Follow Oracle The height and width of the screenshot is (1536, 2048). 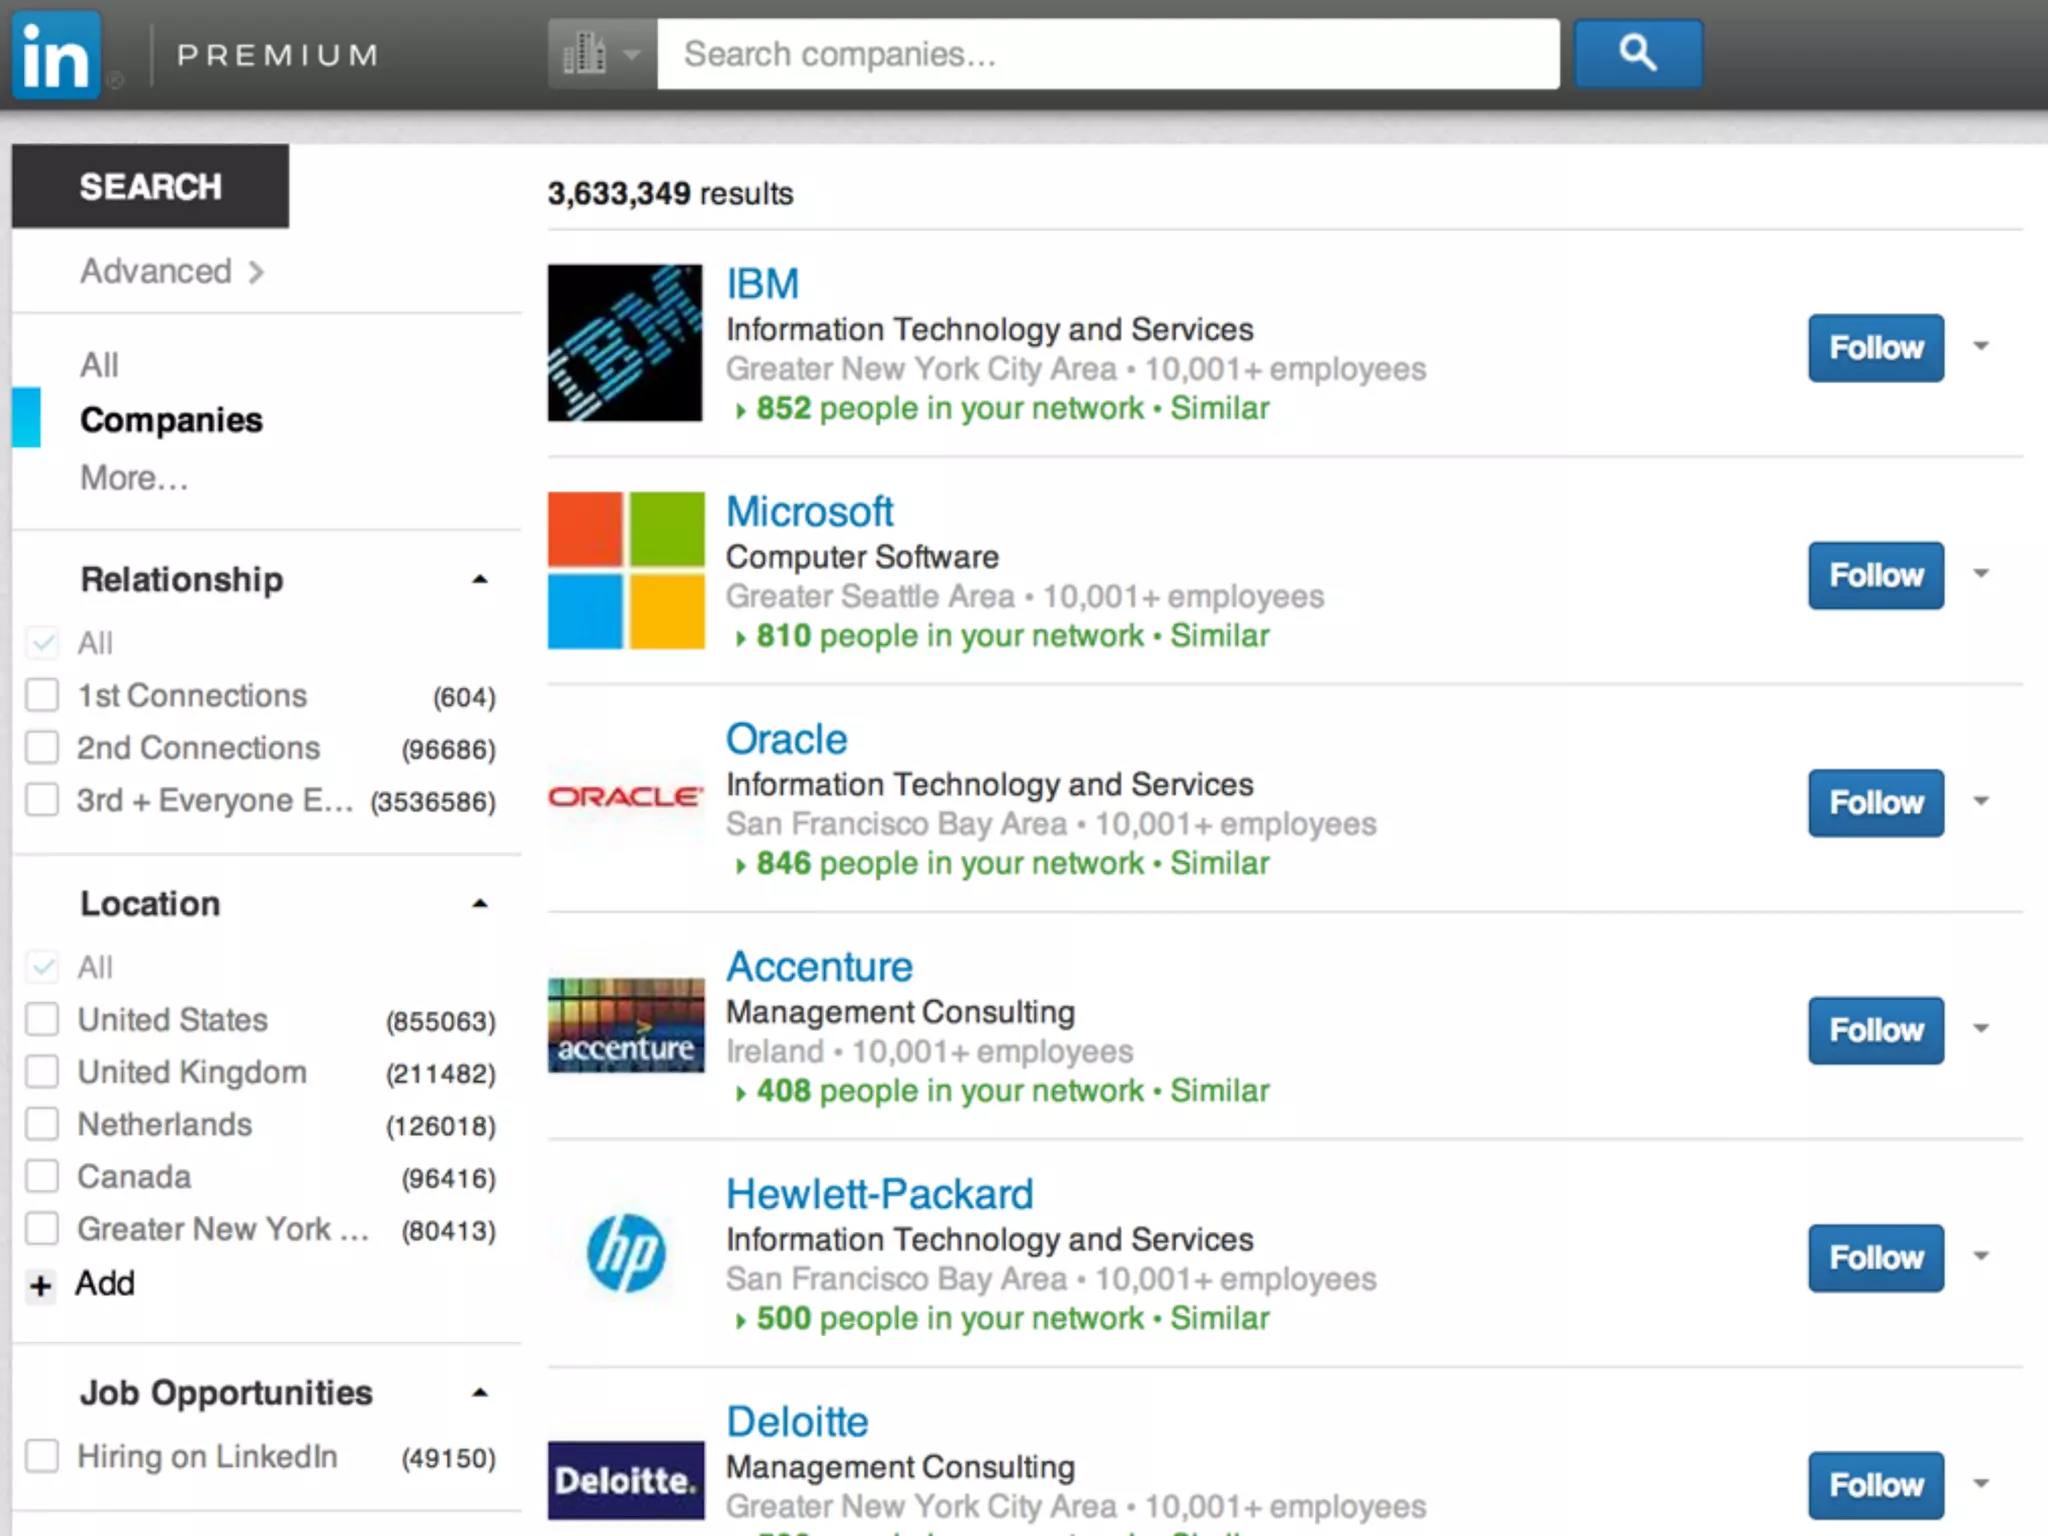[1876, 803]
